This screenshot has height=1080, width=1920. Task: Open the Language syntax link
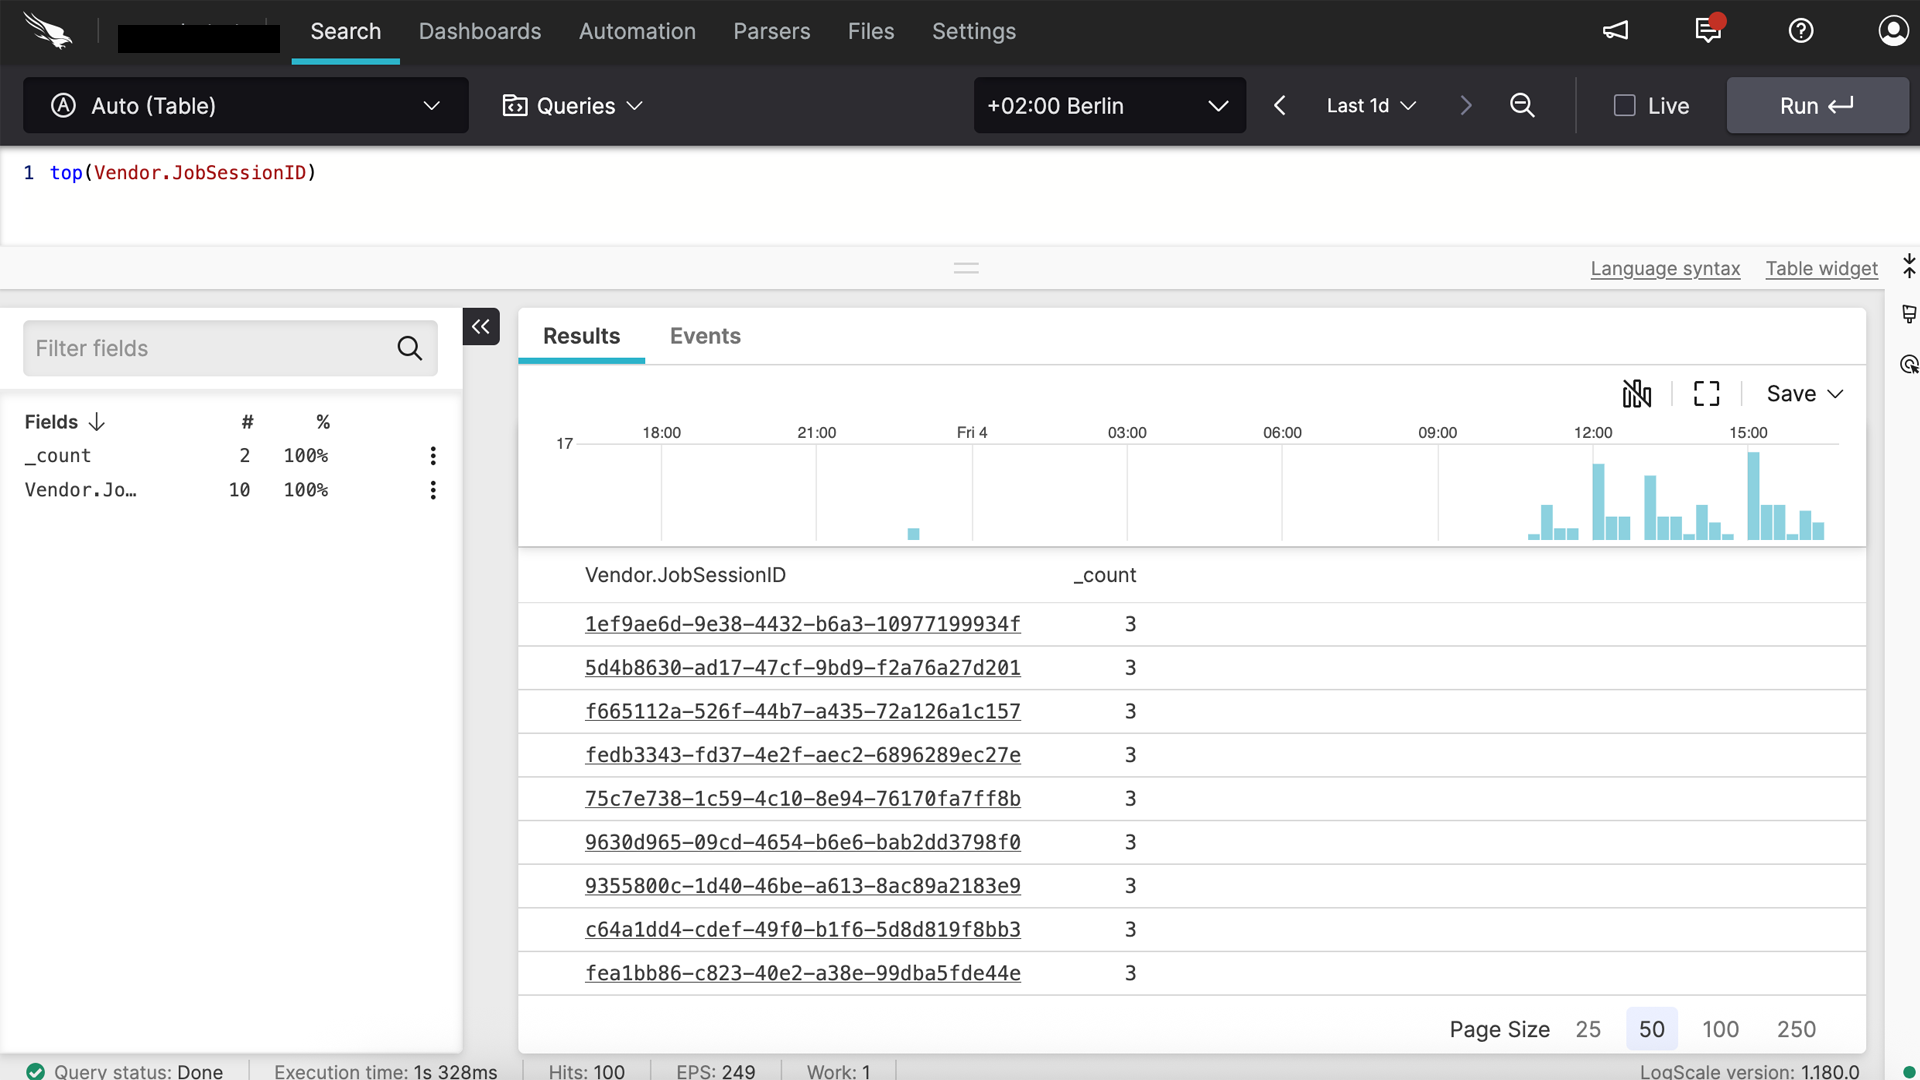pyautogui.click(x=1665, y=268)
